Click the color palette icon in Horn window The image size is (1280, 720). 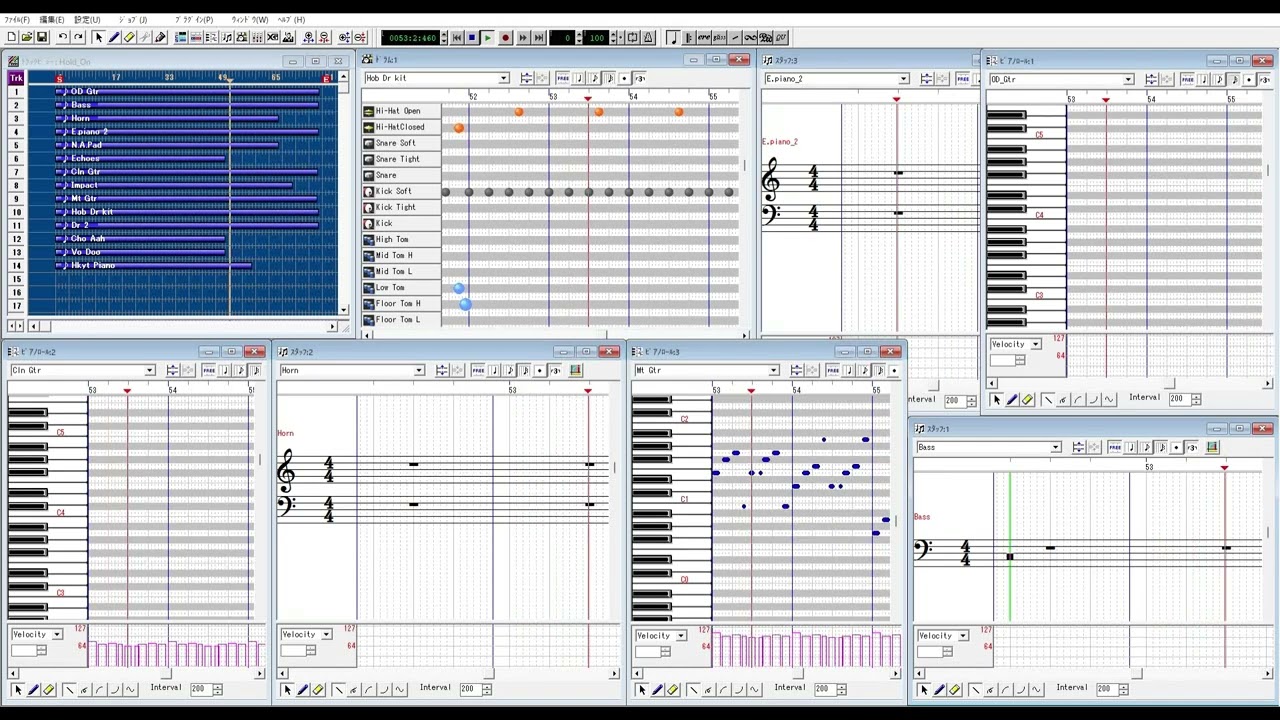(575, 370)
